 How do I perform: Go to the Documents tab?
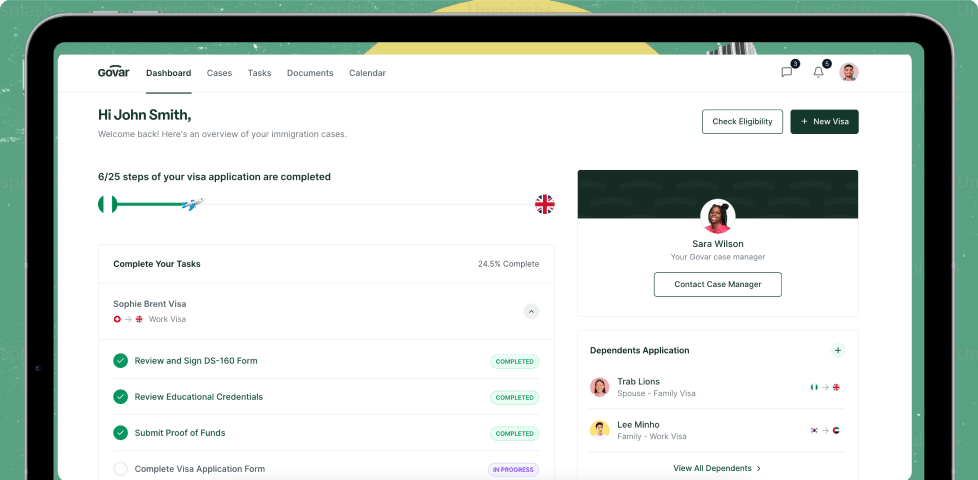310,73
